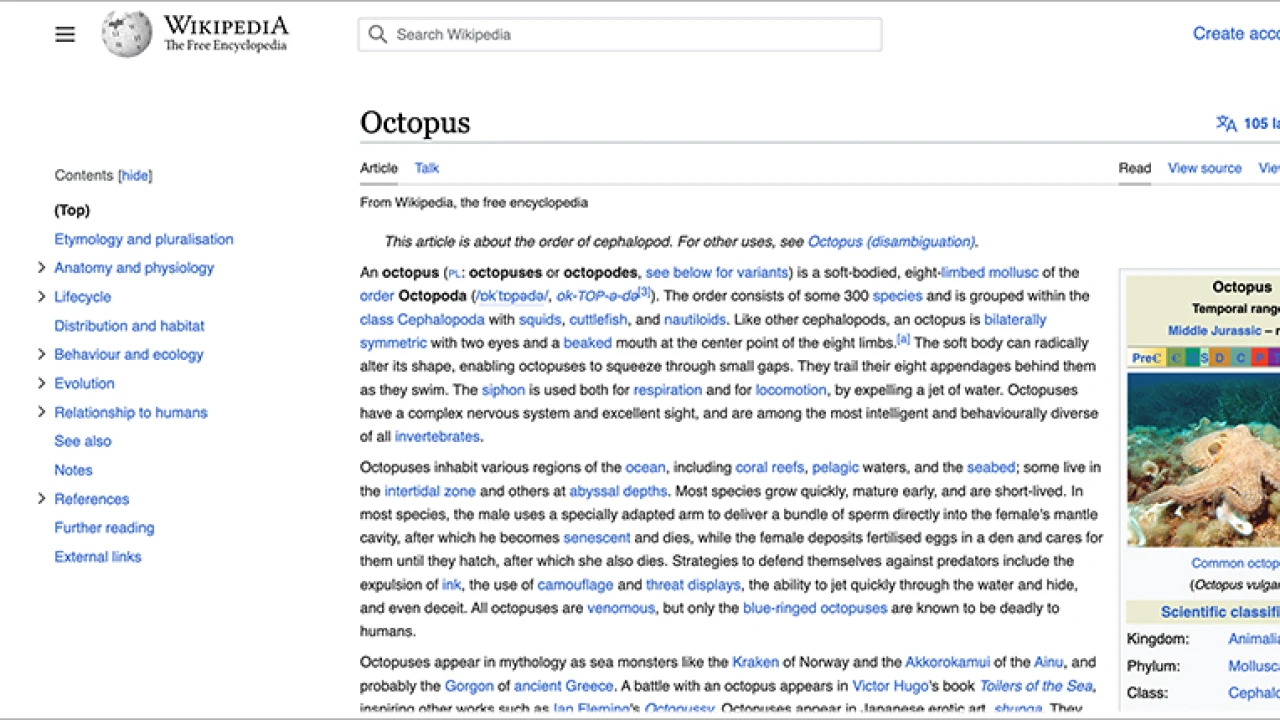Viewport: 1280px width, 720px height.
Task: Click the Wikipedia globe logo
Action: click(126, 33)
